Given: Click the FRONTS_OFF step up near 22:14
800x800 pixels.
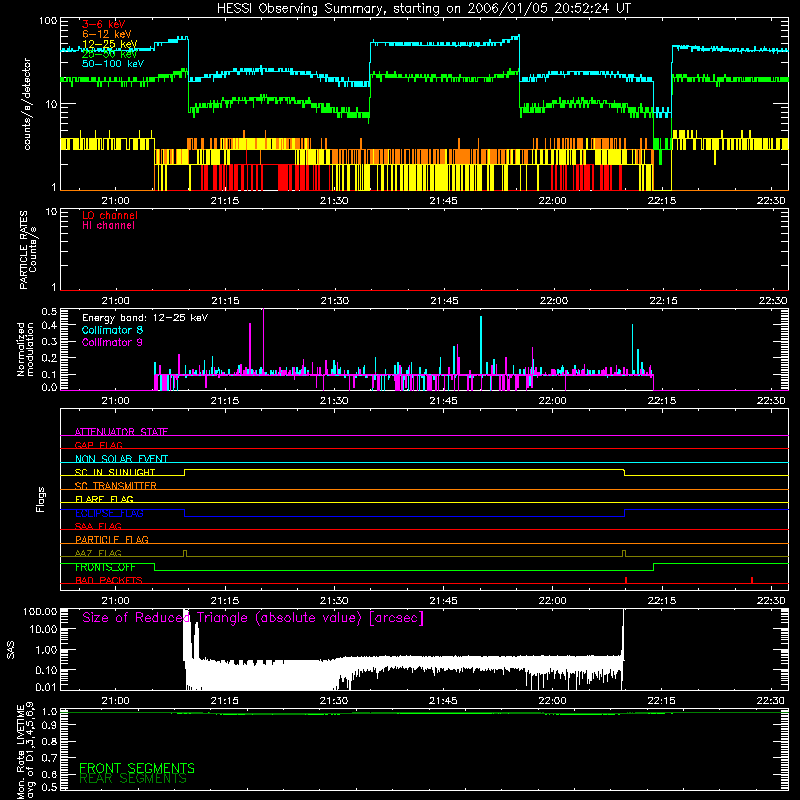Looking at the screenshot, I should click(654, 567).
